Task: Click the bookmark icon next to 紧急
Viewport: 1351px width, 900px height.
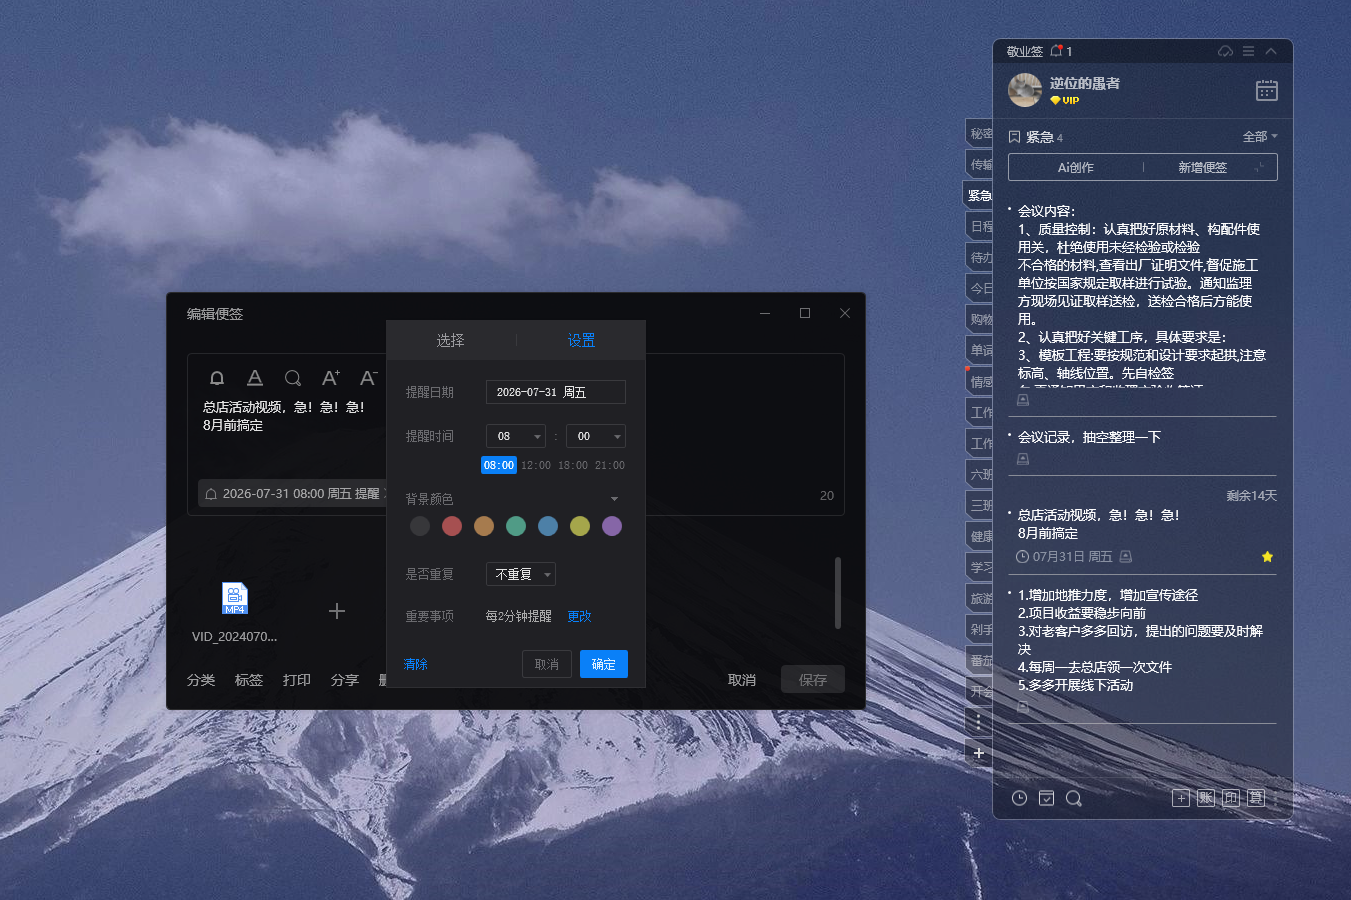Action: [x=1014, y=137]
